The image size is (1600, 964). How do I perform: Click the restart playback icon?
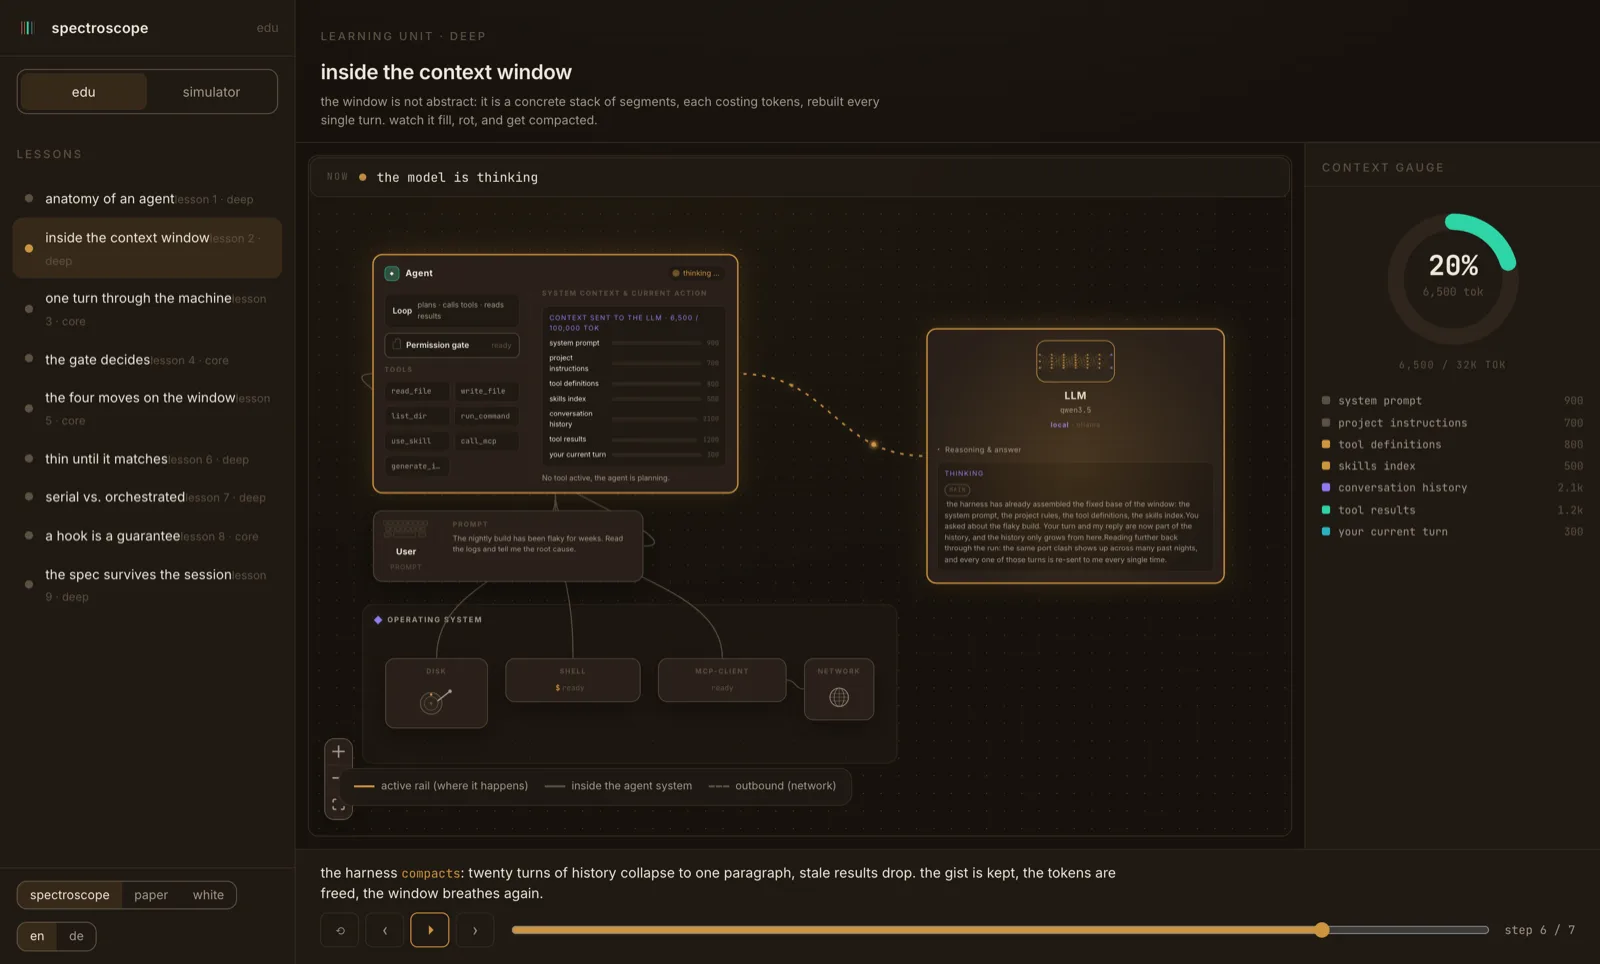click(340, 930)
